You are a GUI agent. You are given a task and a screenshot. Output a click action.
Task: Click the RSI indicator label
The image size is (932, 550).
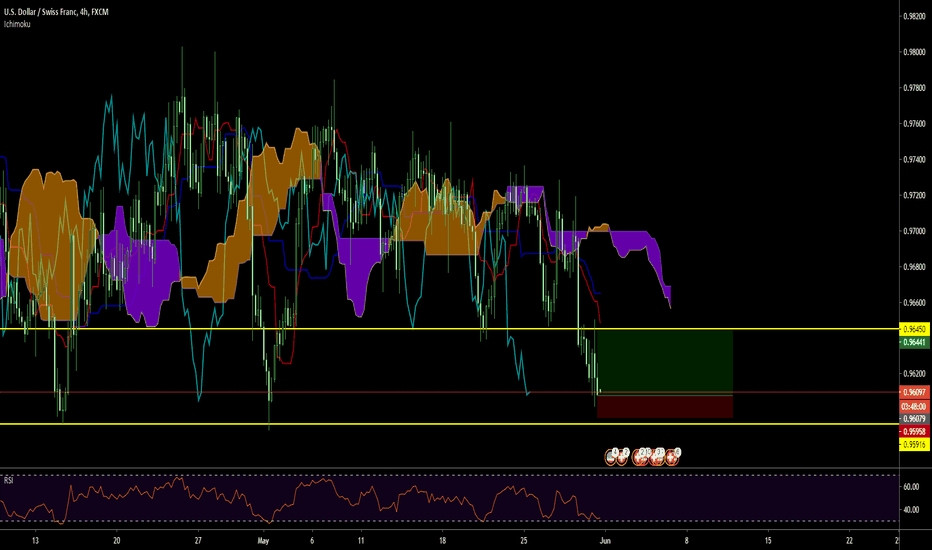8,480
